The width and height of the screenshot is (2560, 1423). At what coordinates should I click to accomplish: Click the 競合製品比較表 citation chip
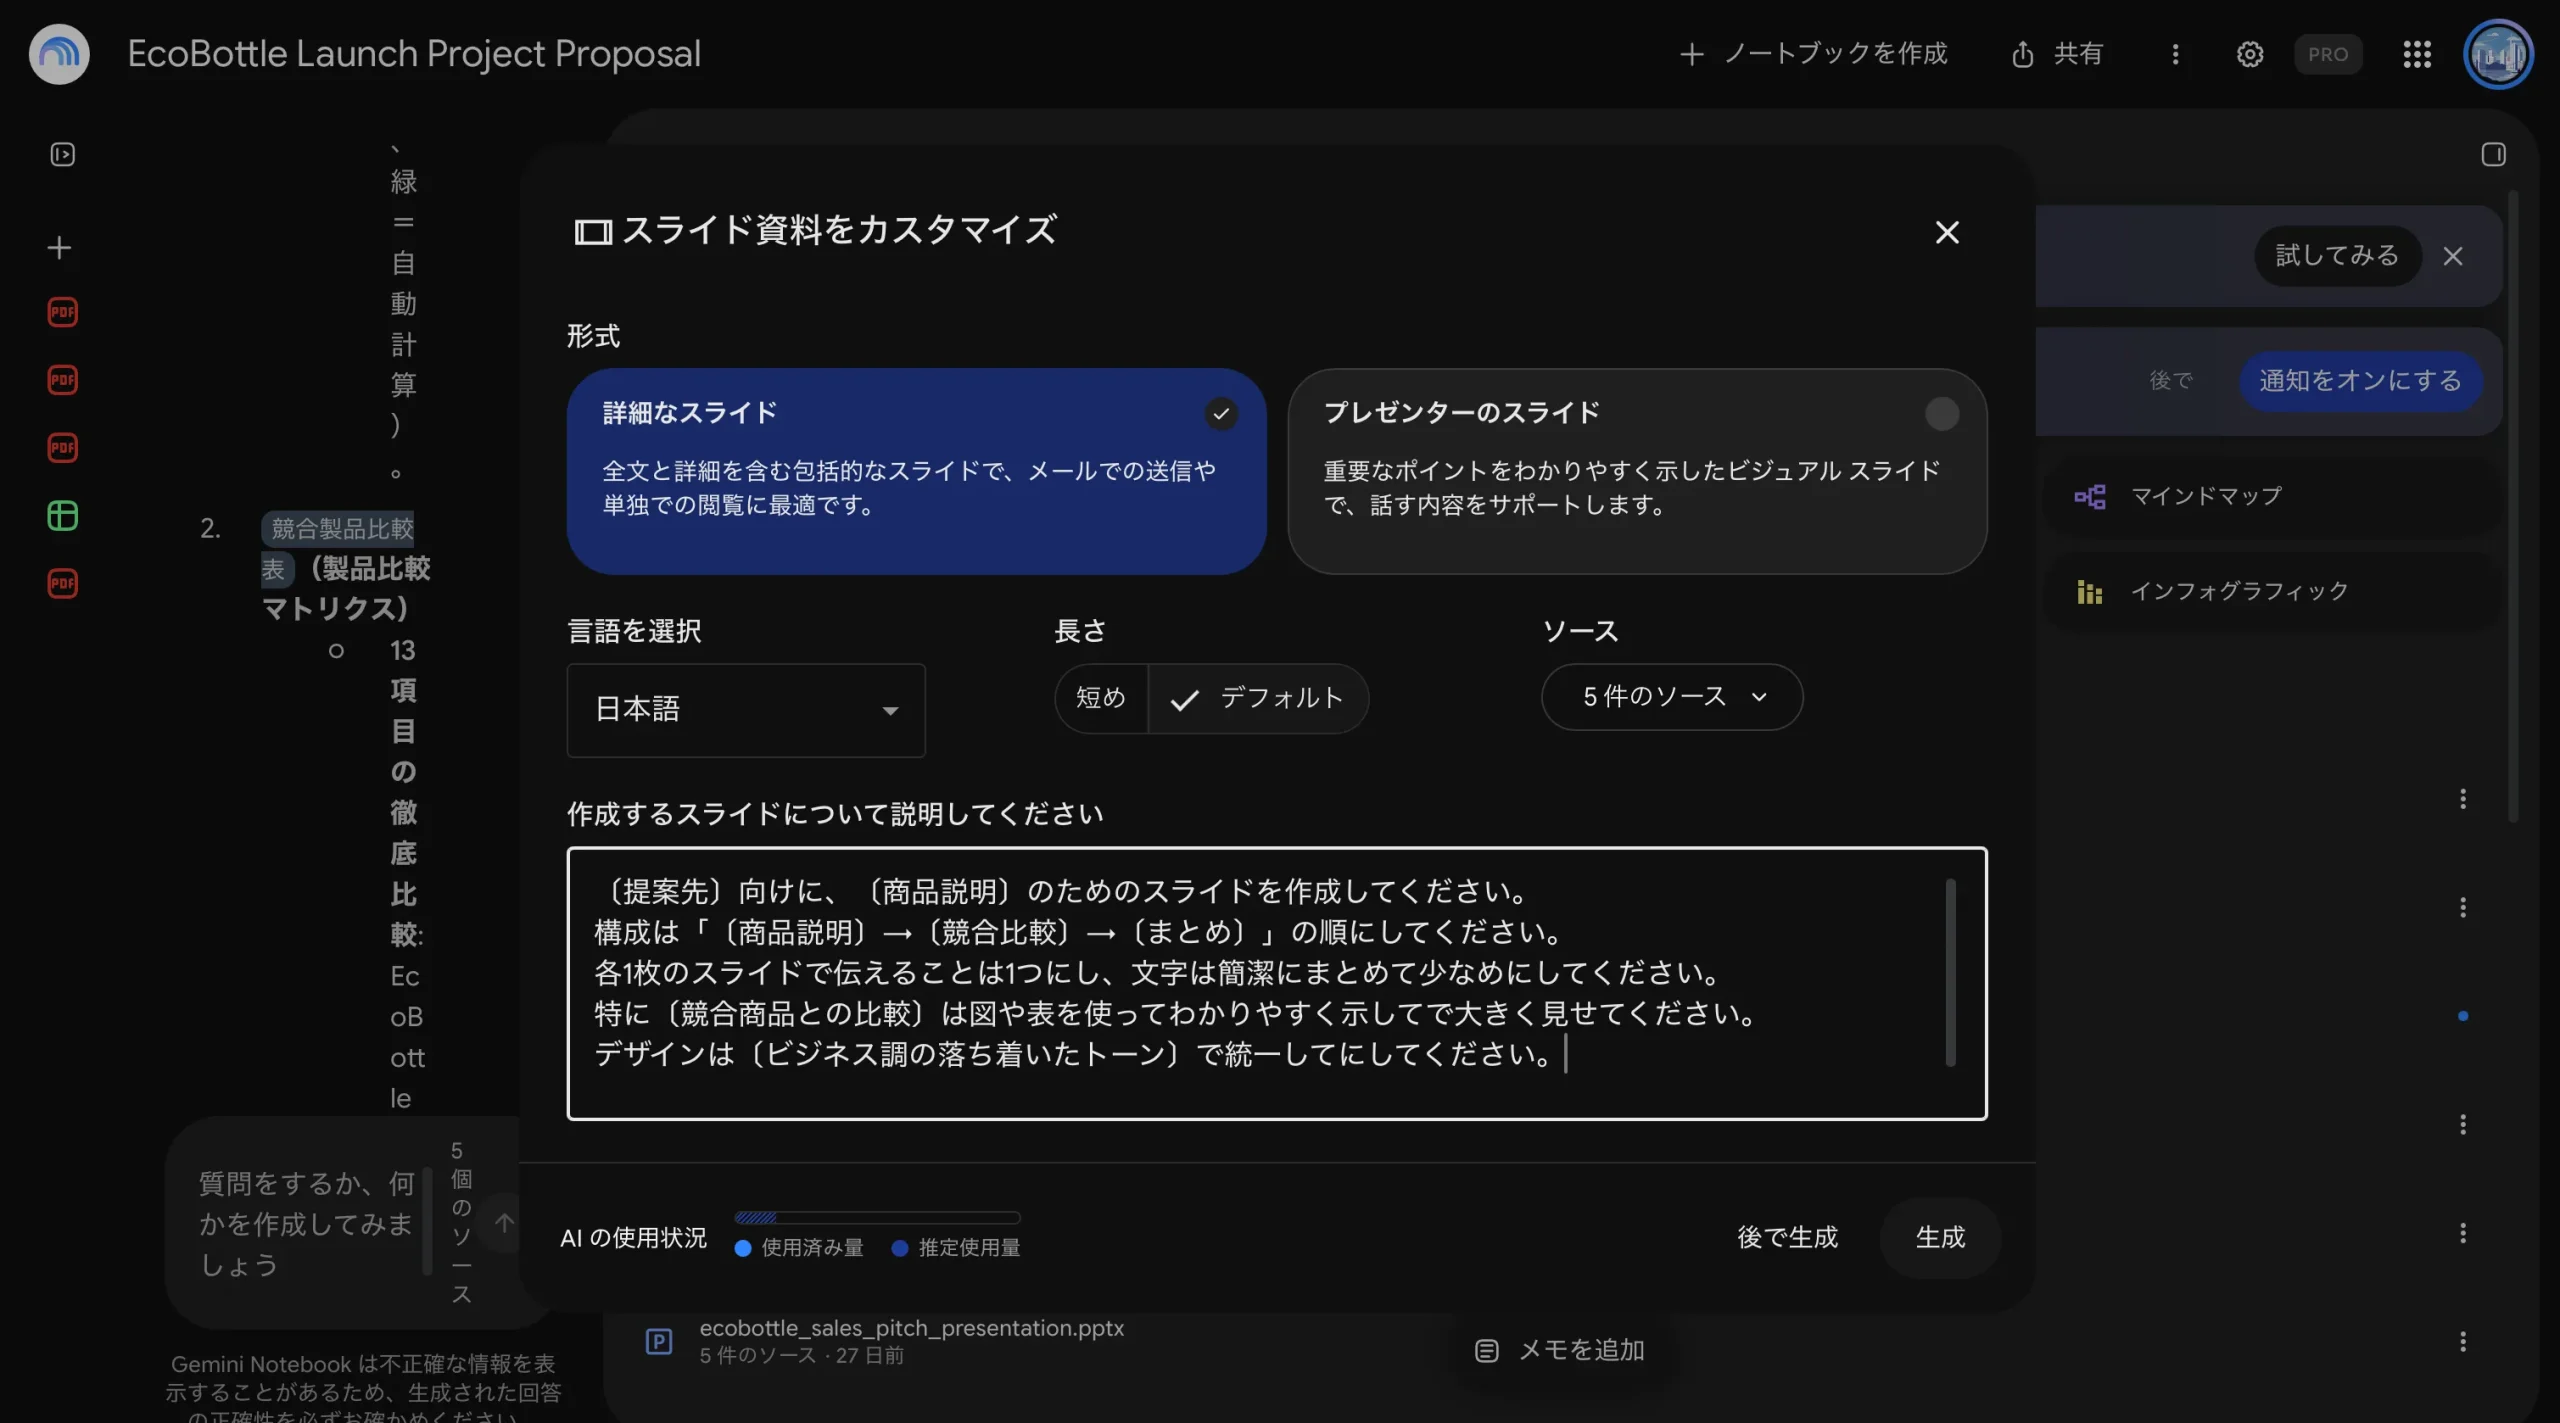[x=337, y=548]
